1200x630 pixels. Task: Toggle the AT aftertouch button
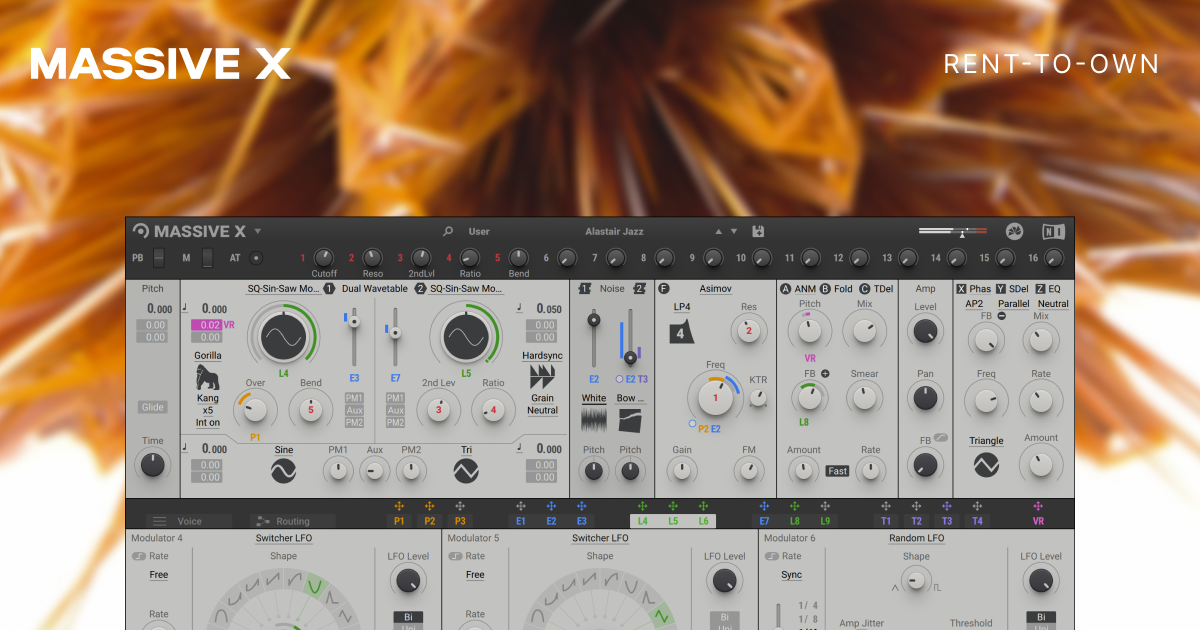(256, 258)
